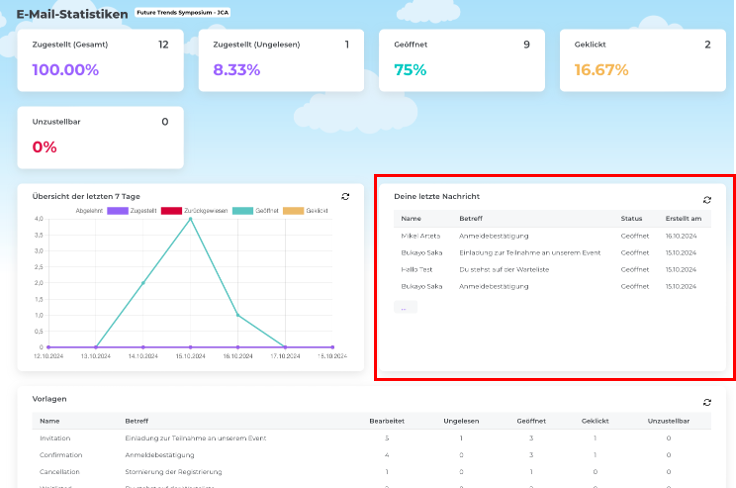
Task: Click the Name header in last messages table
Action: pos(411,219)
